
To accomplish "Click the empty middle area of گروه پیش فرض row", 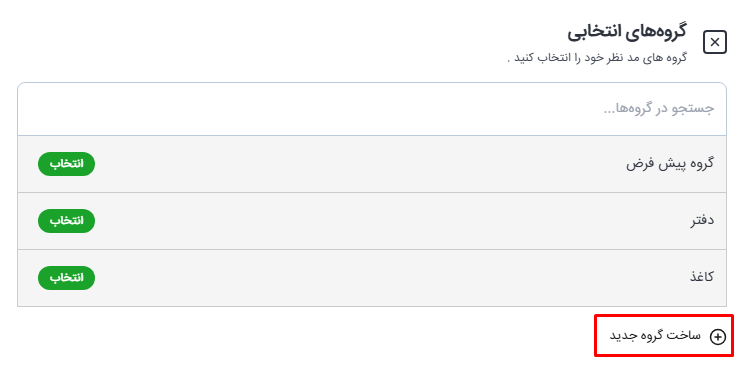I will (361, 164).
